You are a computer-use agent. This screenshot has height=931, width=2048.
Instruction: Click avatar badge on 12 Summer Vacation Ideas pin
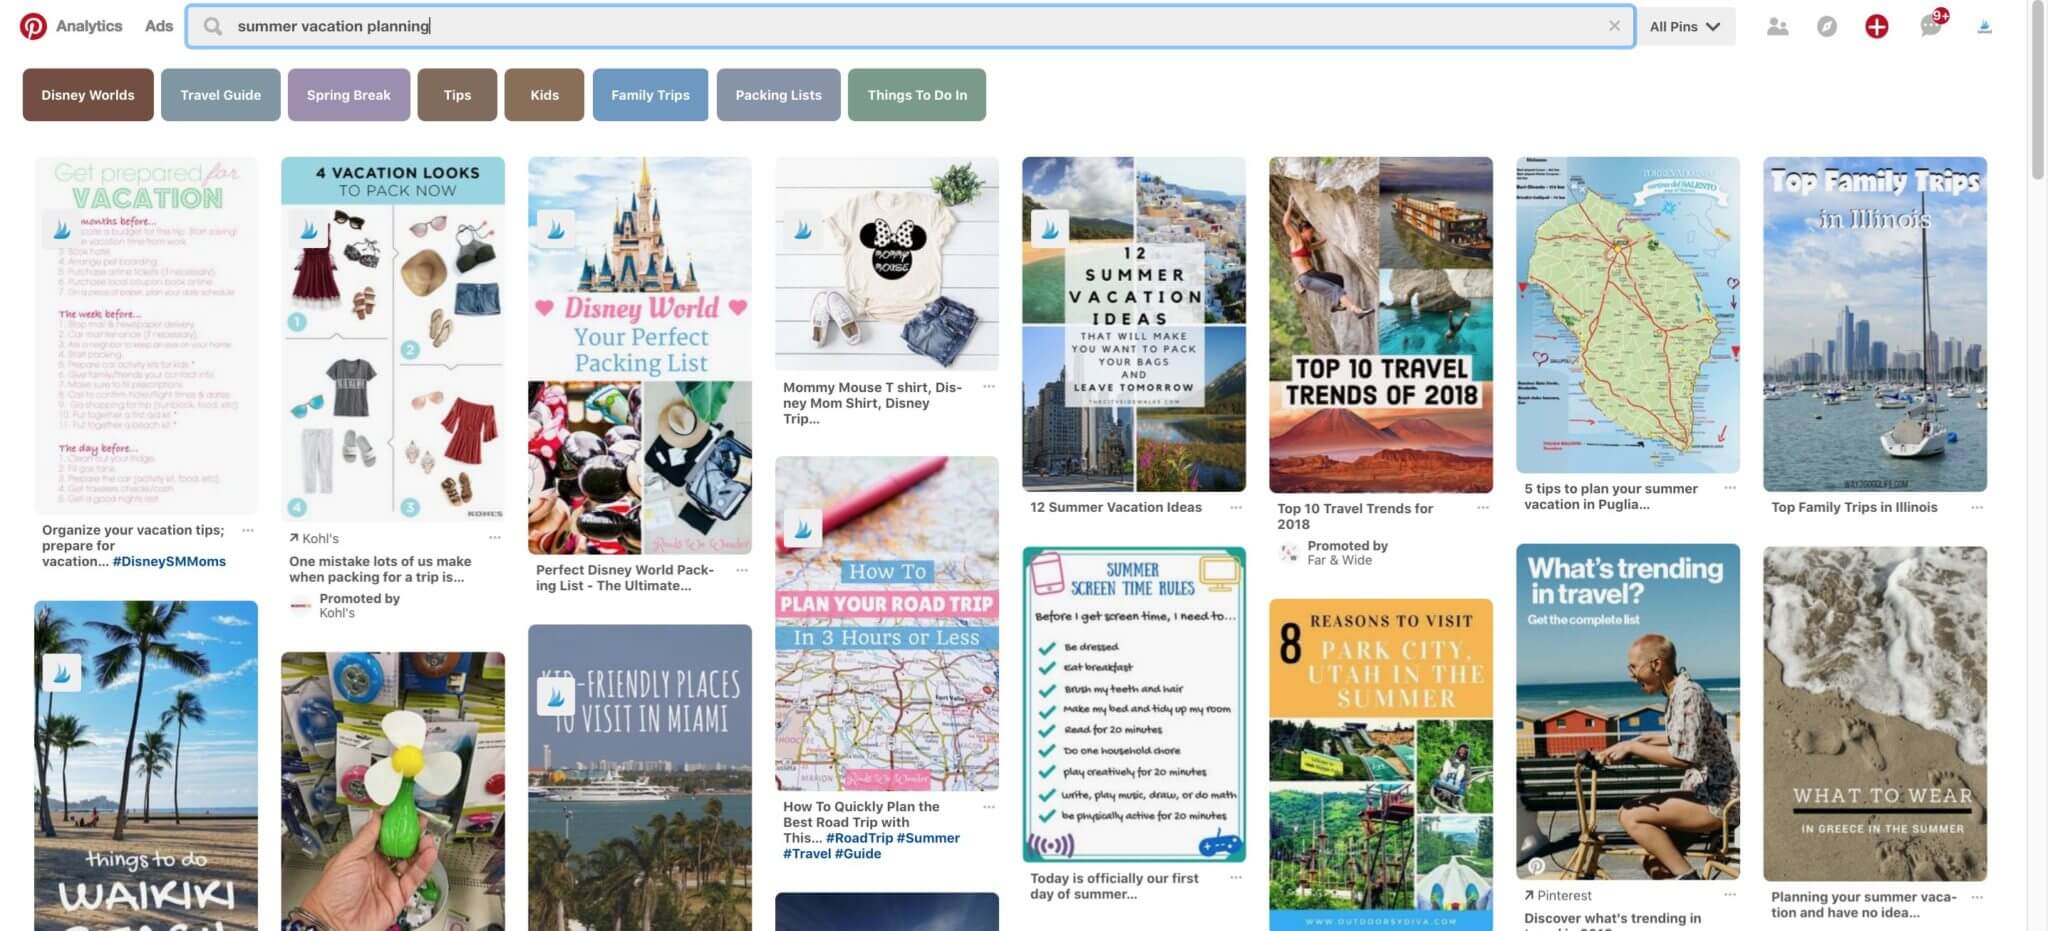click(1050, 230)
